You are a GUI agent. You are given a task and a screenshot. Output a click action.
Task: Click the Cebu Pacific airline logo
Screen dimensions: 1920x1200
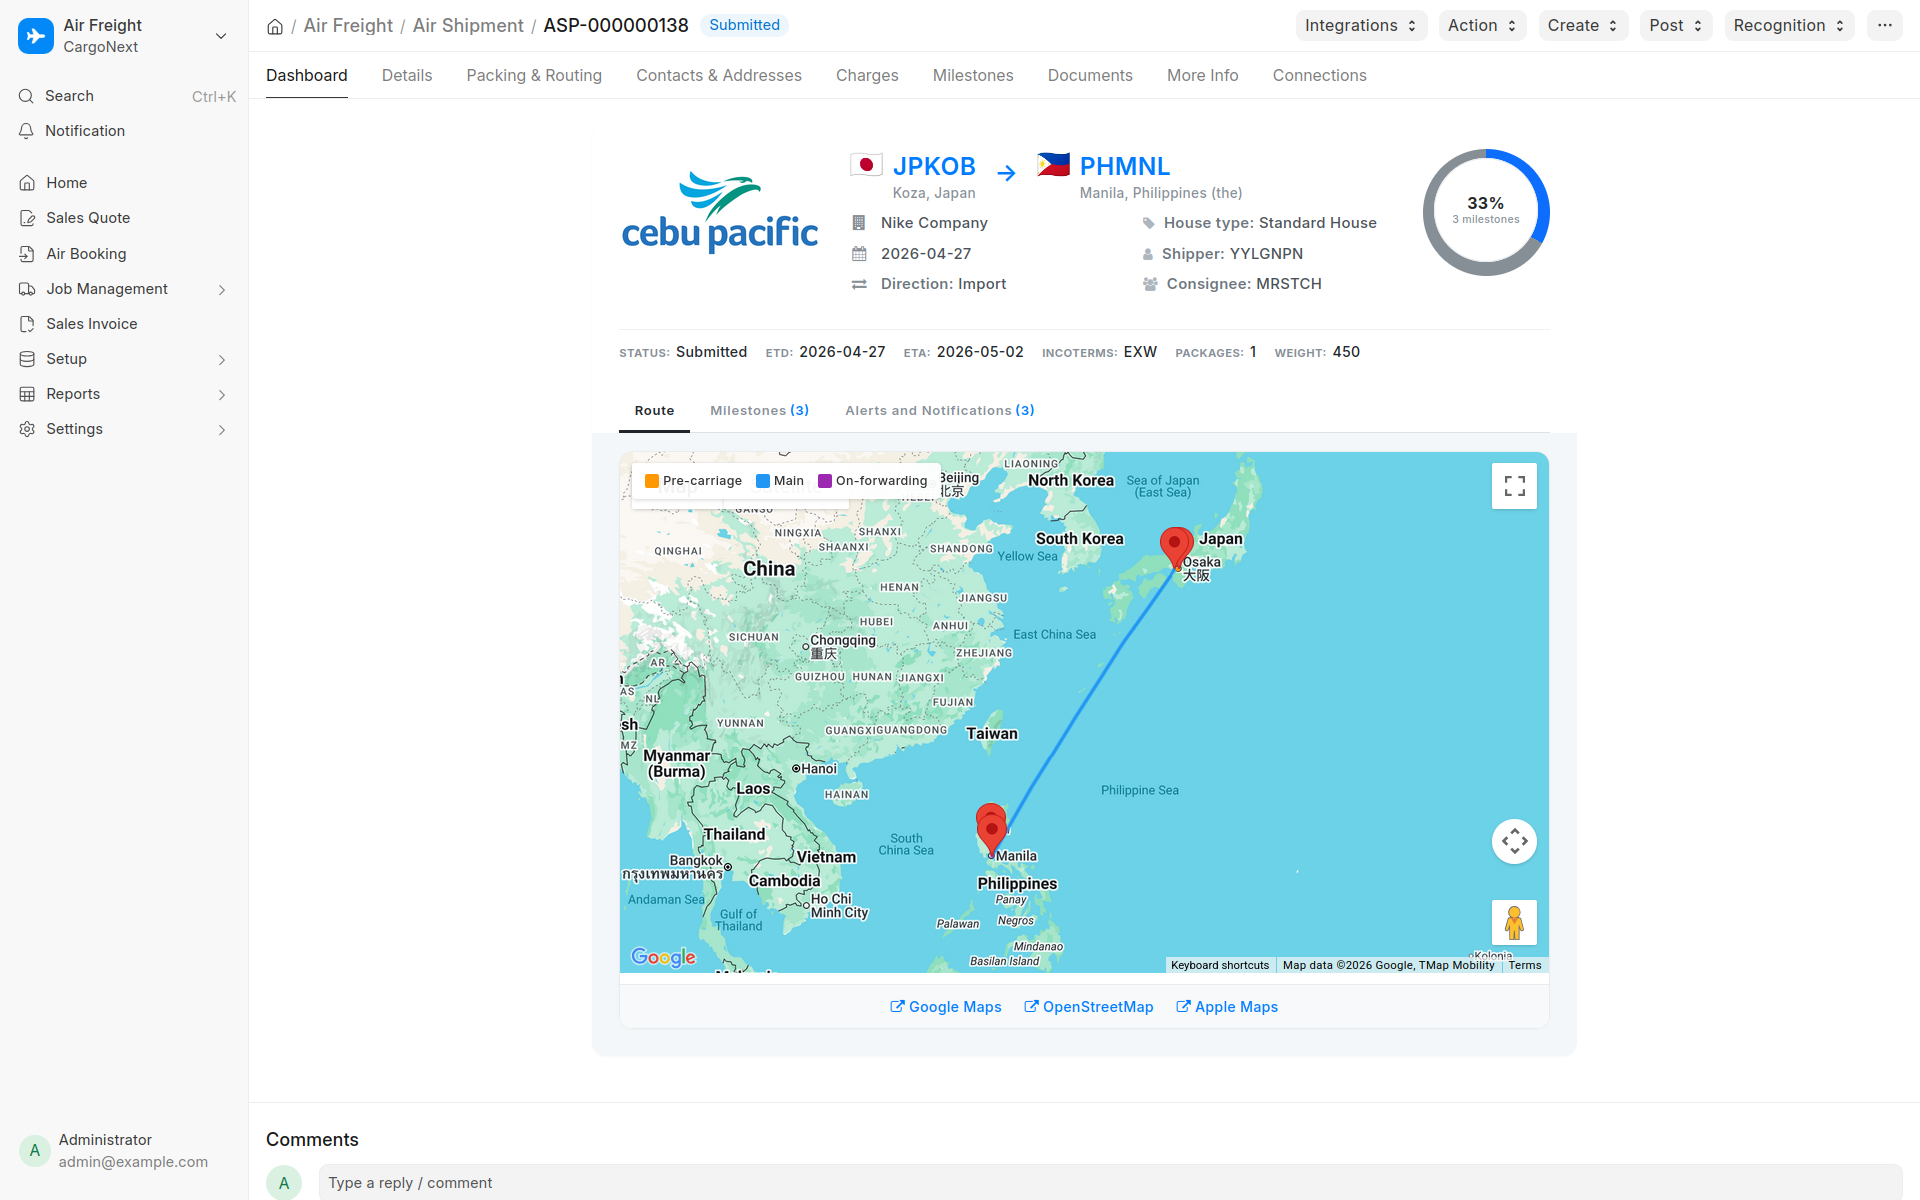(720, 212)
